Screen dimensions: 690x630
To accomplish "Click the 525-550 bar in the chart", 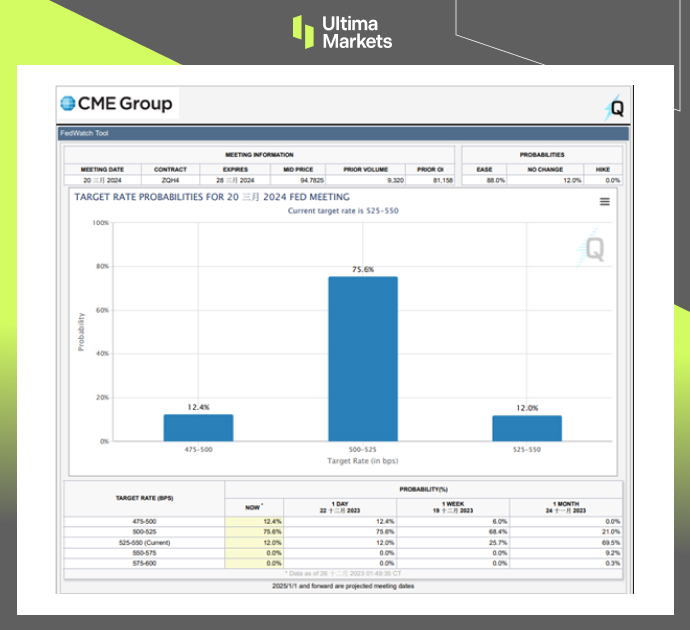I will [527, 428].
